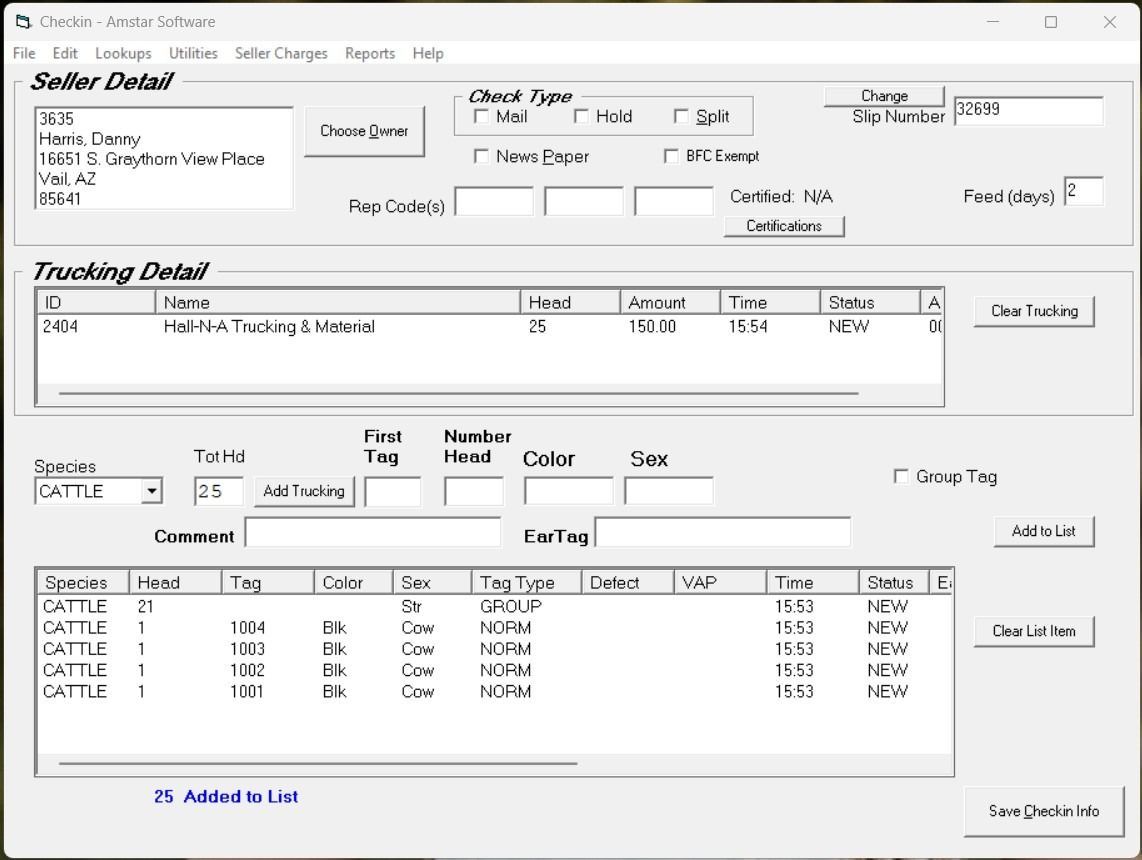Open the Reports menu
Image resolution: width=1142 pixels, height=860 pixels.
click(369, 53)
